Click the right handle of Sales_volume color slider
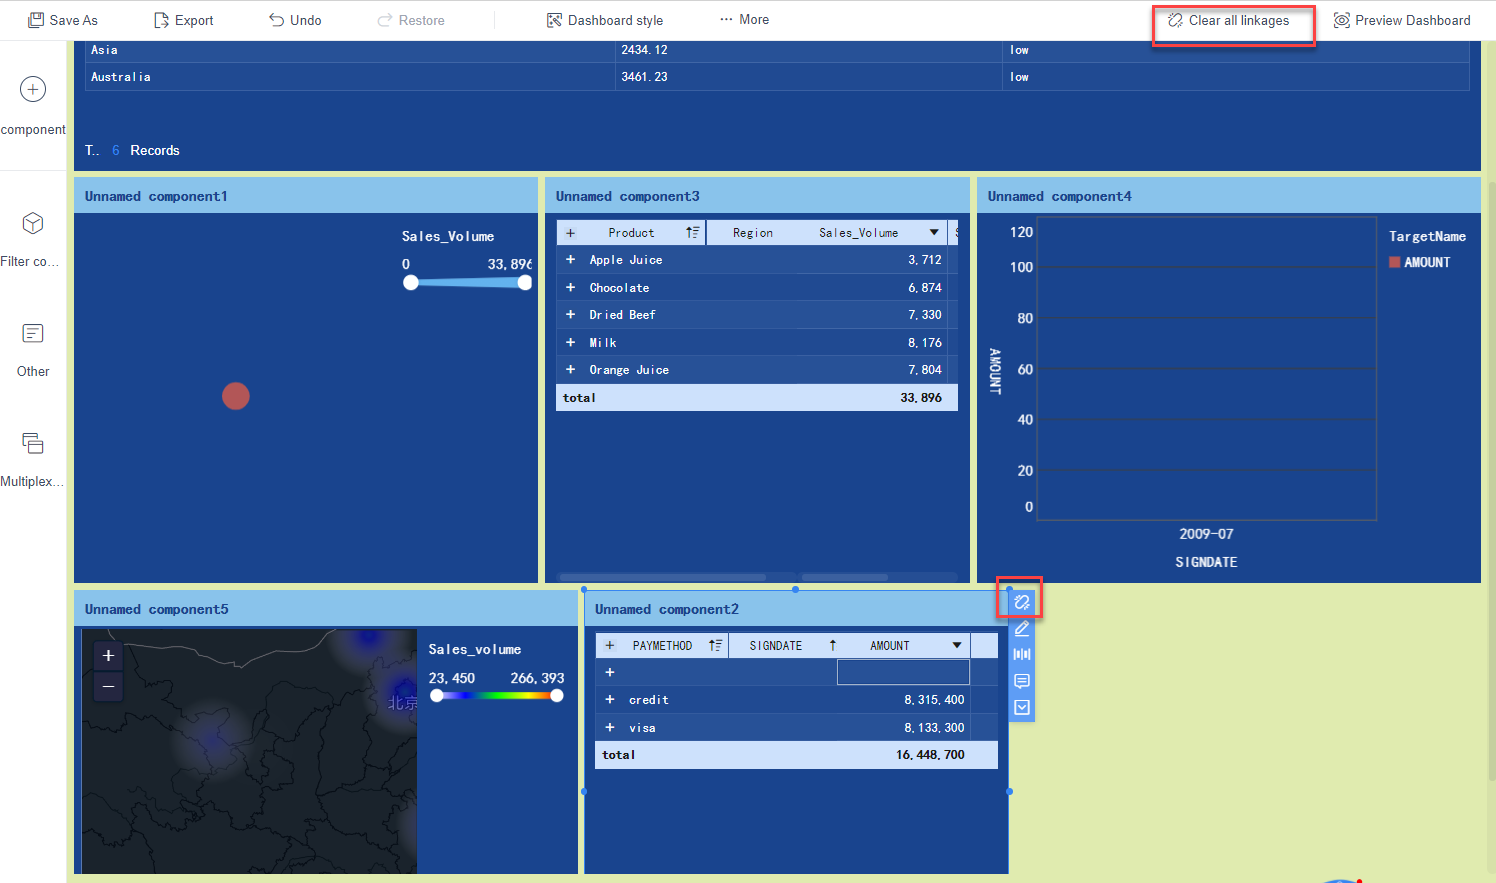The image size is (1496, 883). point(557,696)
